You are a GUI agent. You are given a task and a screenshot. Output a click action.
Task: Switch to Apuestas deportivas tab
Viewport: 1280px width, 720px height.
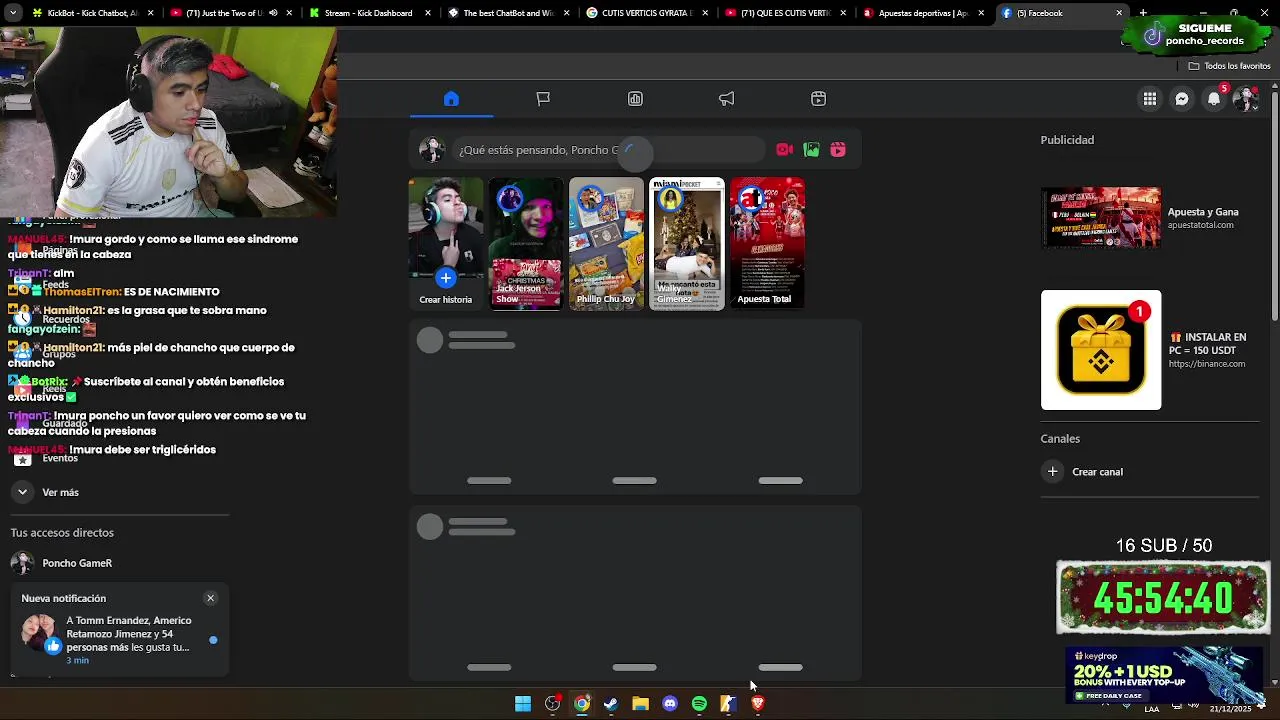[x=922, y=13]
